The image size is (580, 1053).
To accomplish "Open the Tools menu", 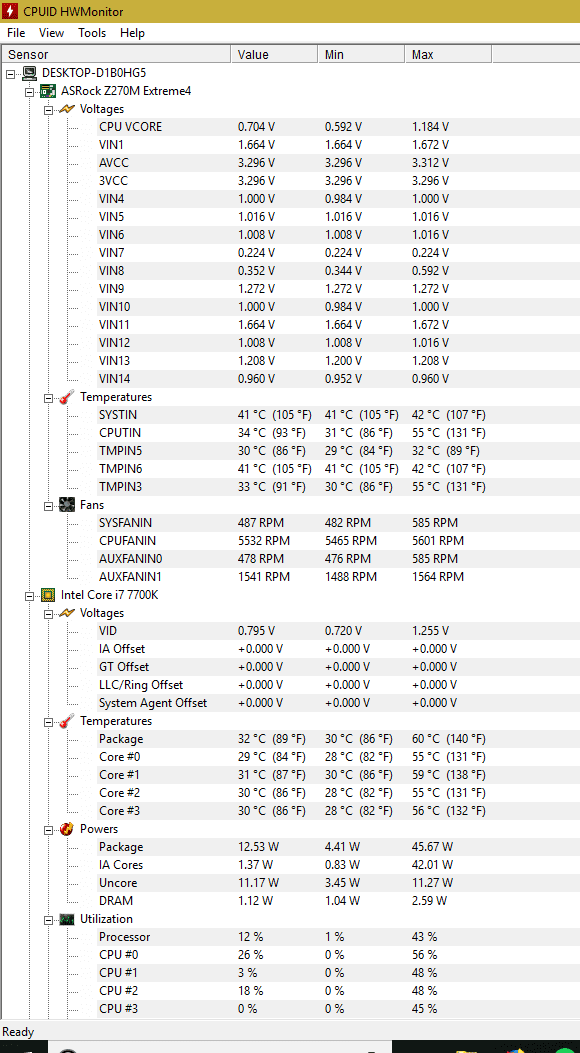I will click(x=92, y=33).
